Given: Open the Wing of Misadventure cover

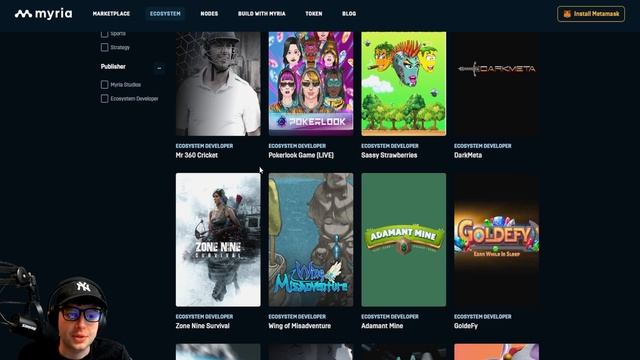Looking at the screenshot, I should point(311,240).
